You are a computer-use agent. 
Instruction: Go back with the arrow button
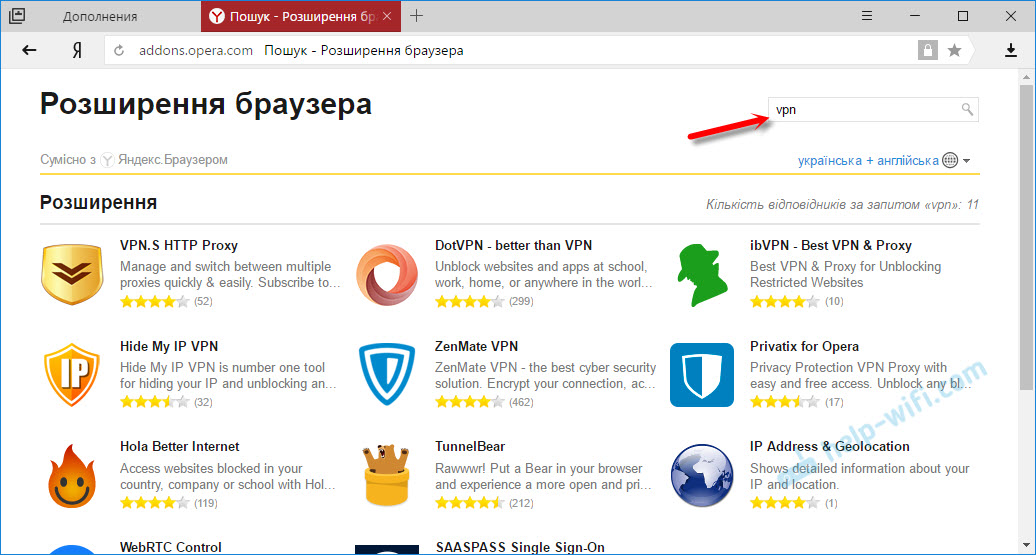pos(30,51)
